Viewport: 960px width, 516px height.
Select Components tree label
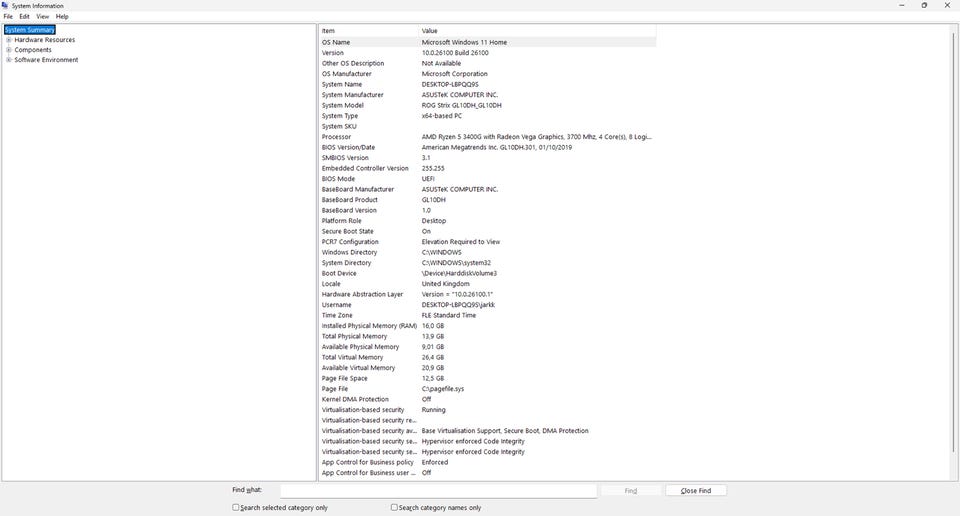(33, 50)
